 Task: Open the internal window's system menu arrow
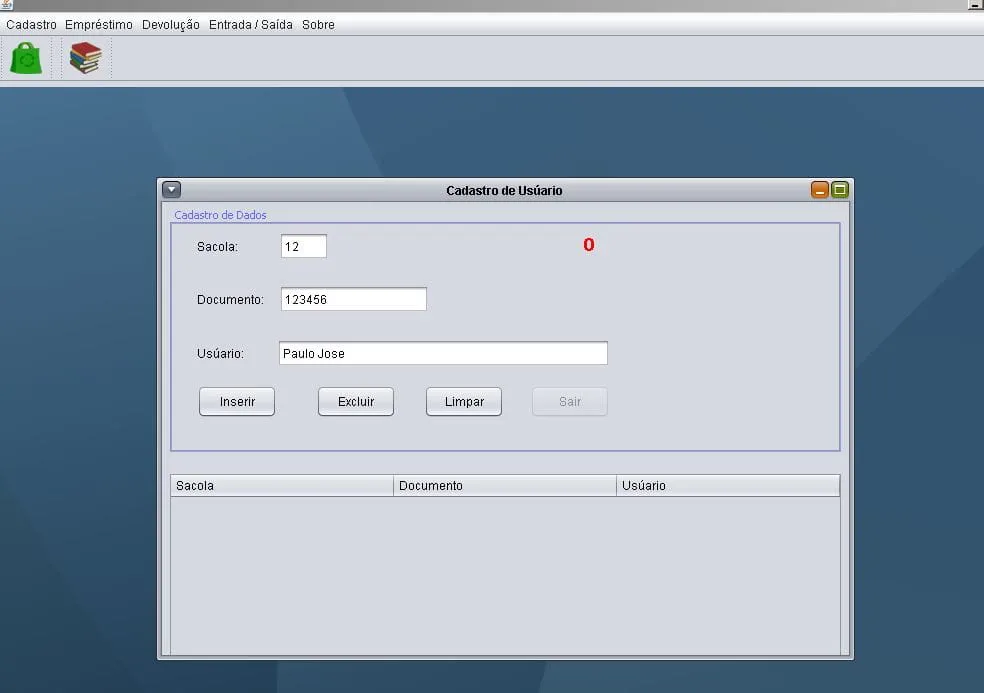171,190
